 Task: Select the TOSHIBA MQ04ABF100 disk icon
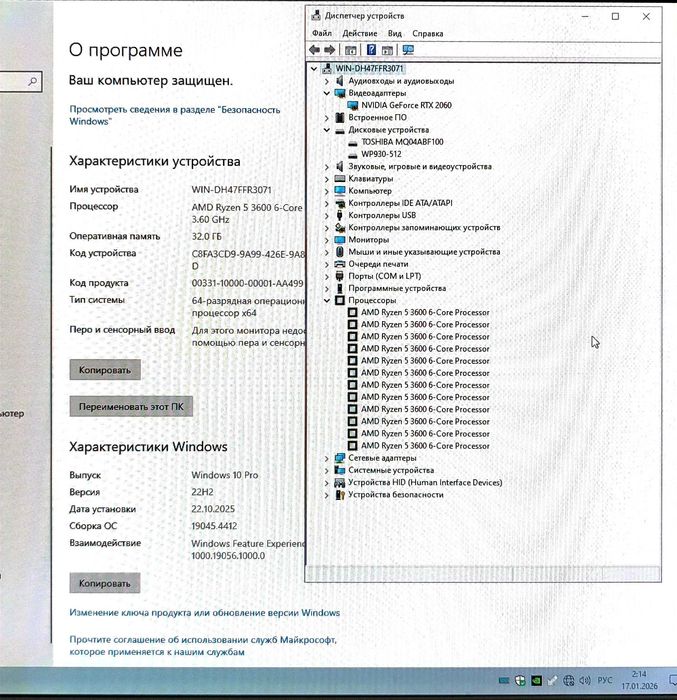pos(353,142)
